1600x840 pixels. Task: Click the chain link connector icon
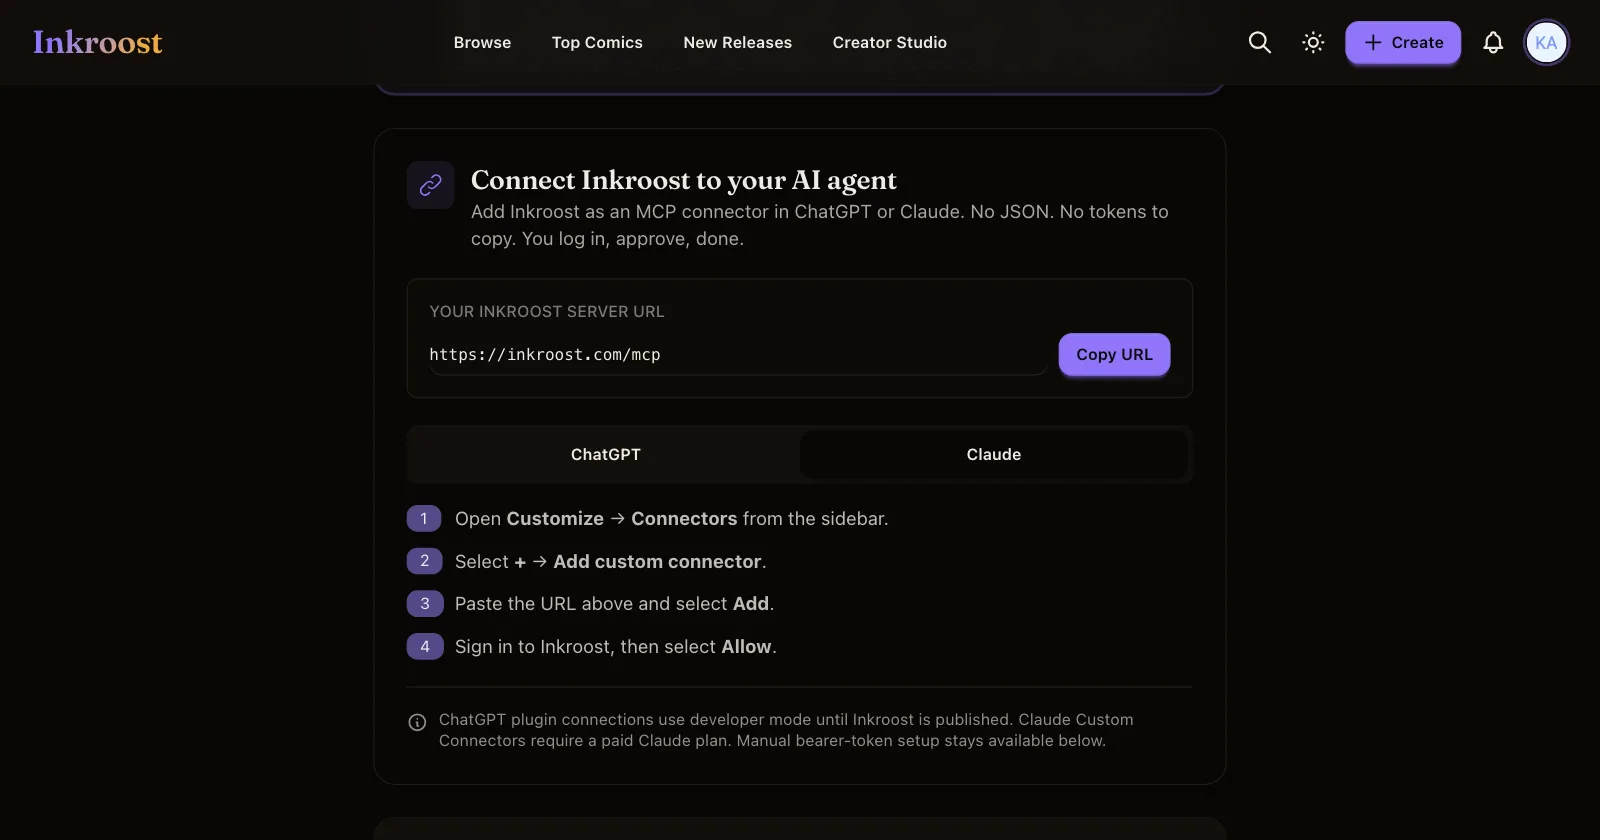431,185
